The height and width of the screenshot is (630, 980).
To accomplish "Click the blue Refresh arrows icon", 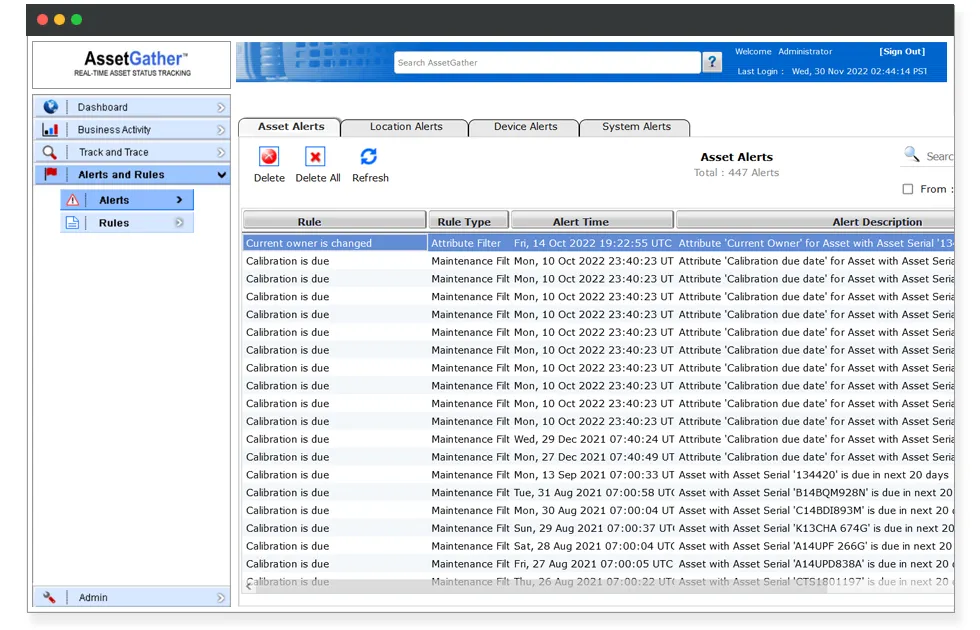I will point(369,156).
